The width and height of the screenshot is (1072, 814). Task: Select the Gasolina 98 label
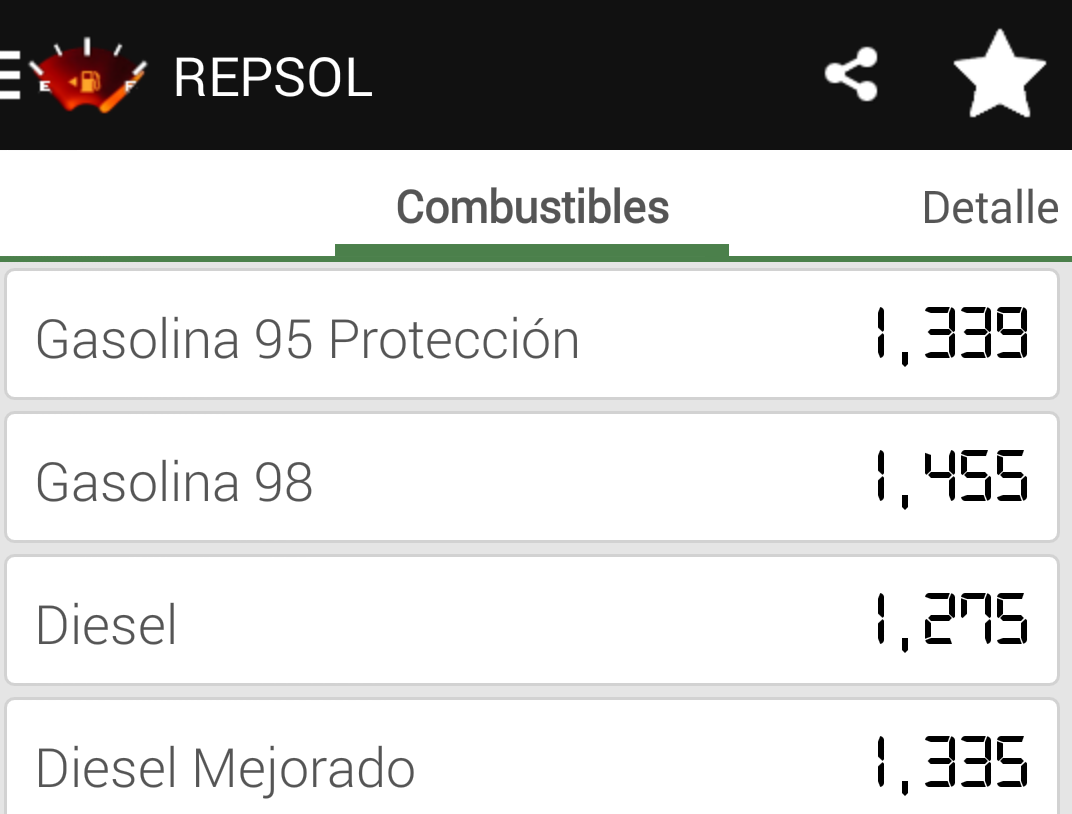(x=174, y=482)
